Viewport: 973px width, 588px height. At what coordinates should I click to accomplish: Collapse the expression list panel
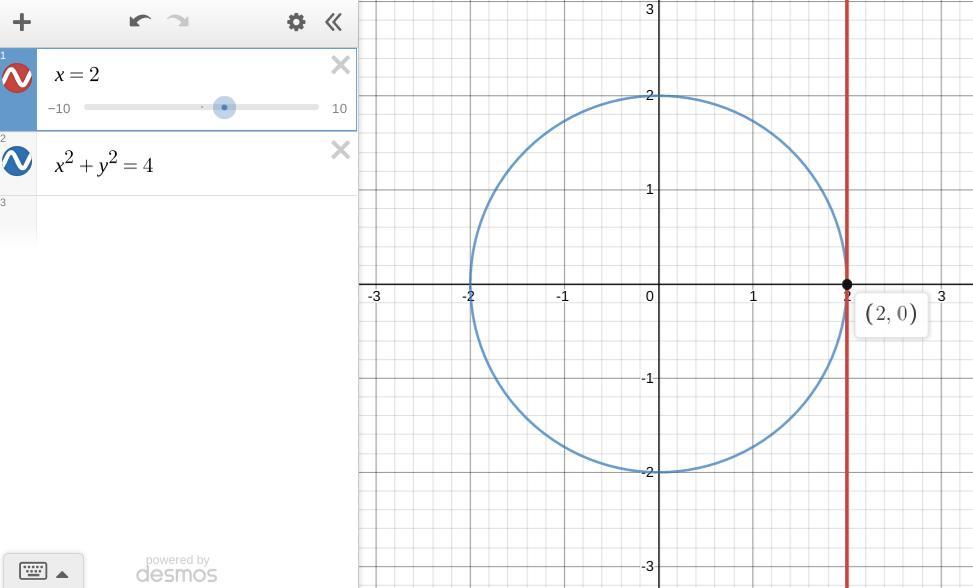click(x=333, y=22)
